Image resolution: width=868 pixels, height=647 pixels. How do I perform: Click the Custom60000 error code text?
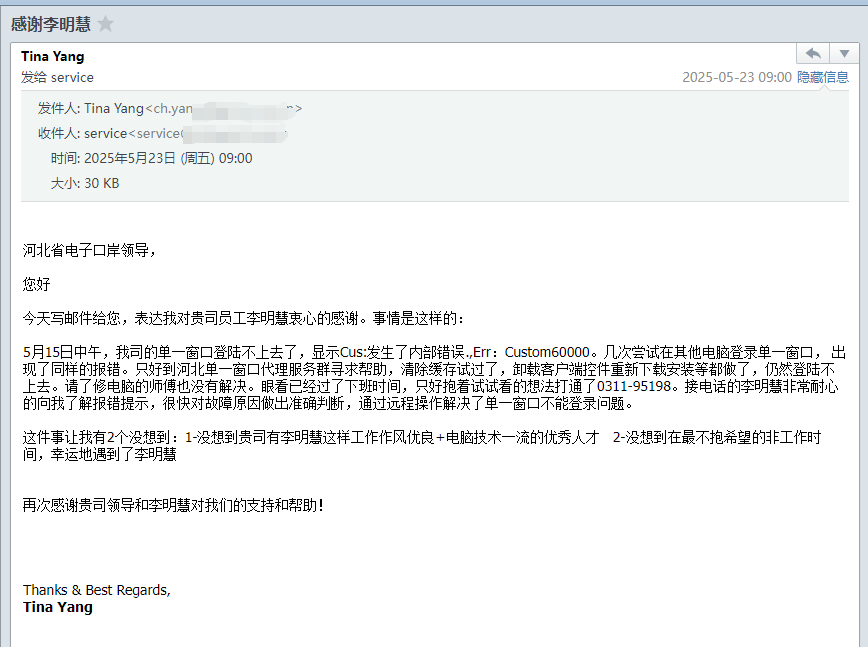[547, 352]
